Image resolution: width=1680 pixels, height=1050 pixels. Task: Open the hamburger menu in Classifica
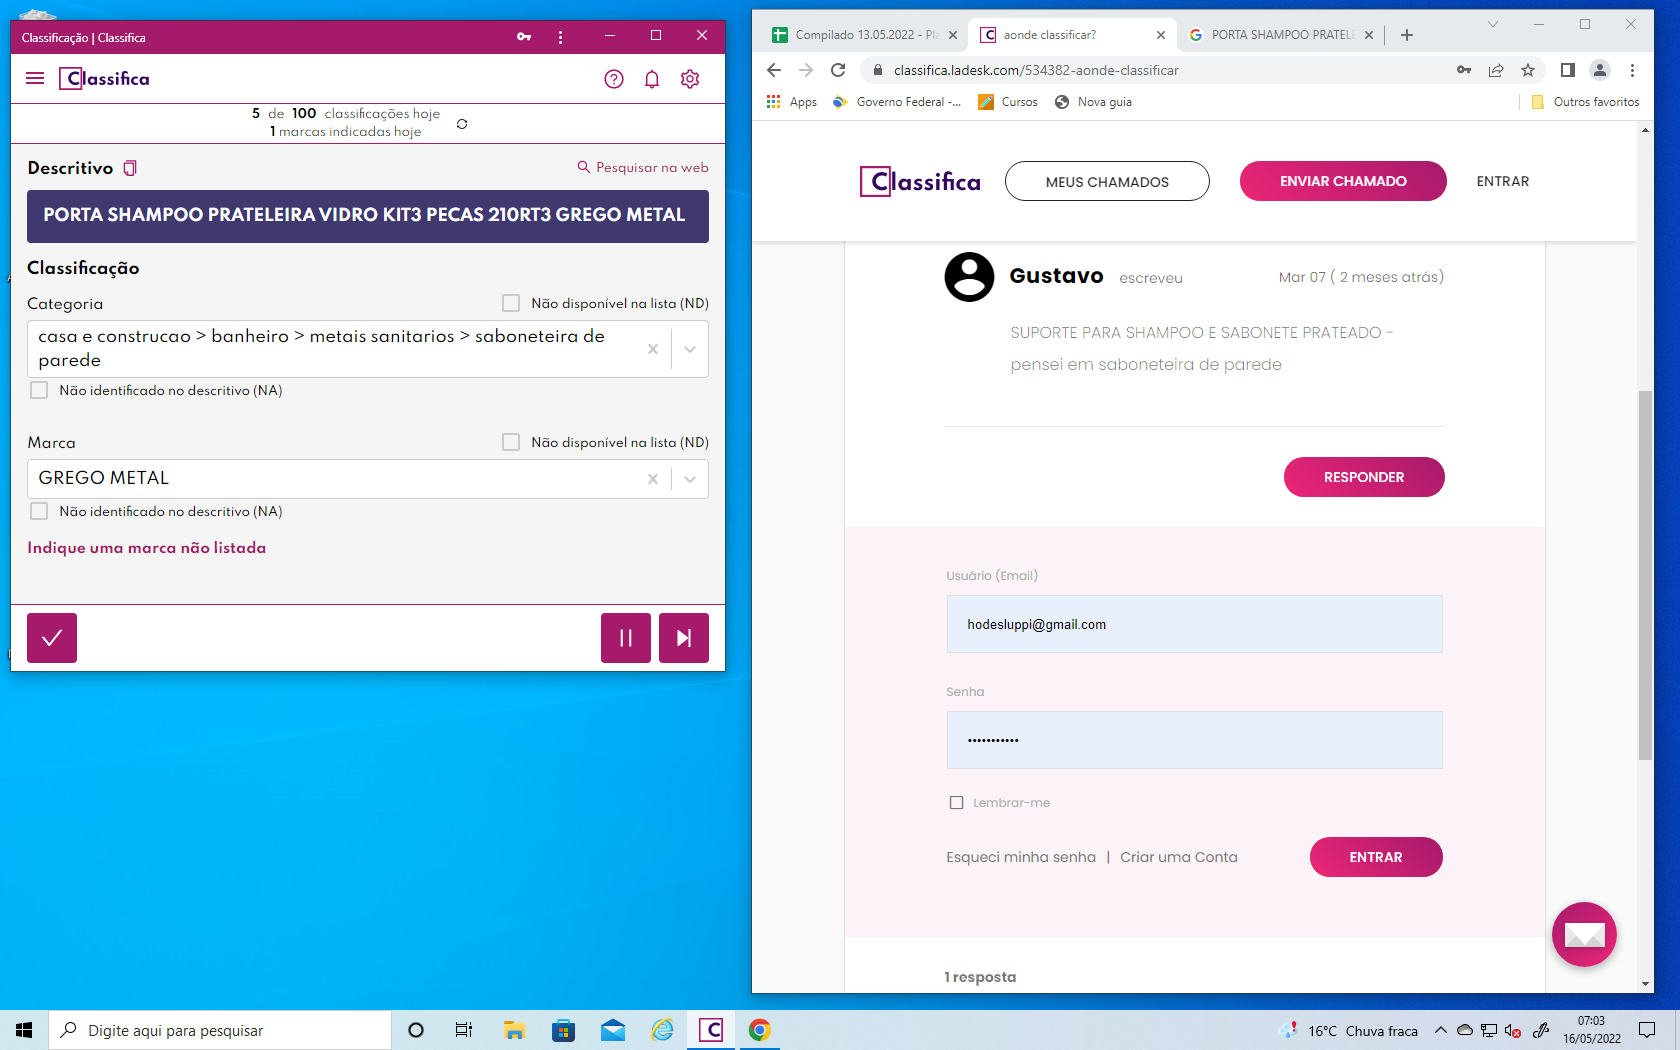coord(35,78)
